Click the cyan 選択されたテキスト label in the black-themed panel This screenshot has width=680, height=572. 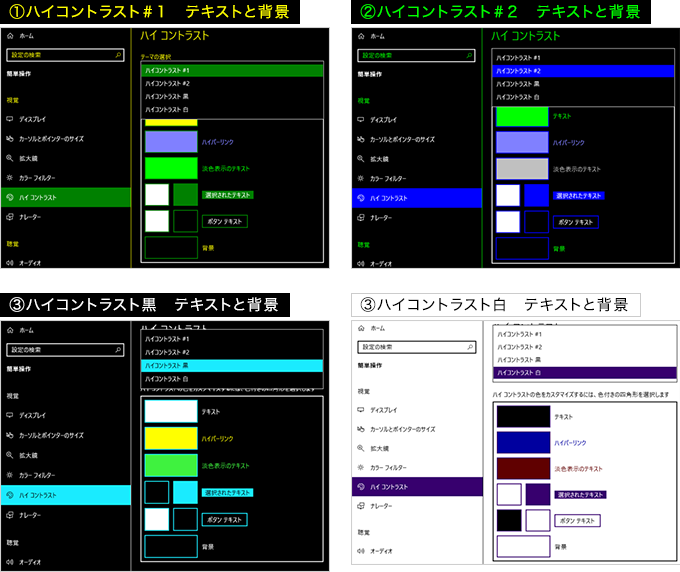227,493
